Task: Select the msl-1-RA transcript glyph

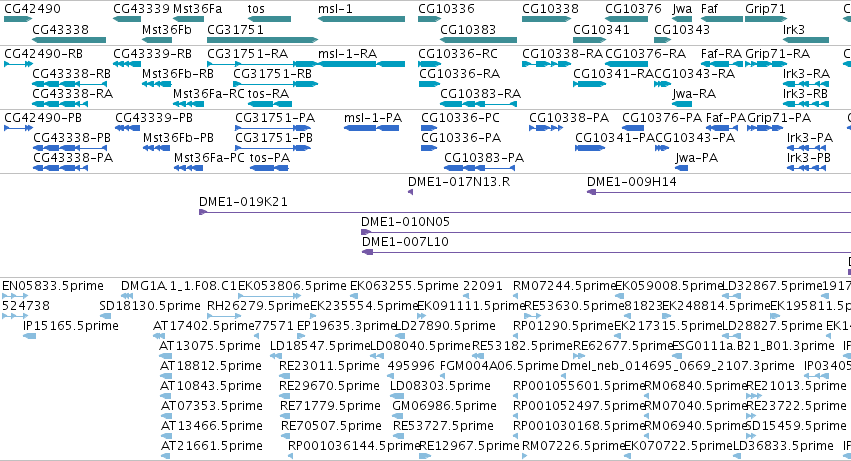Action: point(361,64)
